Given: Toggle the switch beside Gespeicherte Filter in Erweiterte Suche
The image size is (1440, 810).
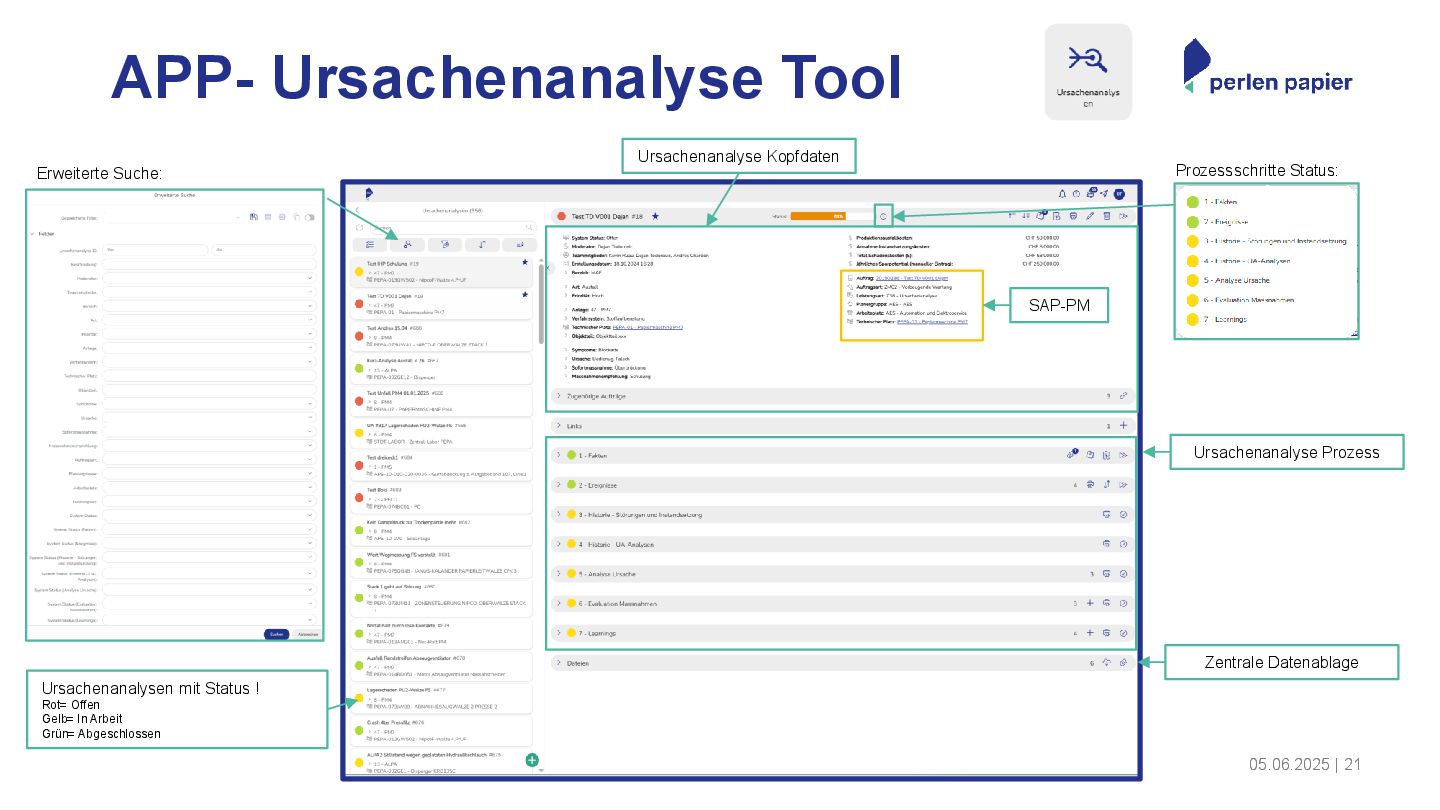Looking at the screenshot, I should pyautogui.click(x=310, y=217).
